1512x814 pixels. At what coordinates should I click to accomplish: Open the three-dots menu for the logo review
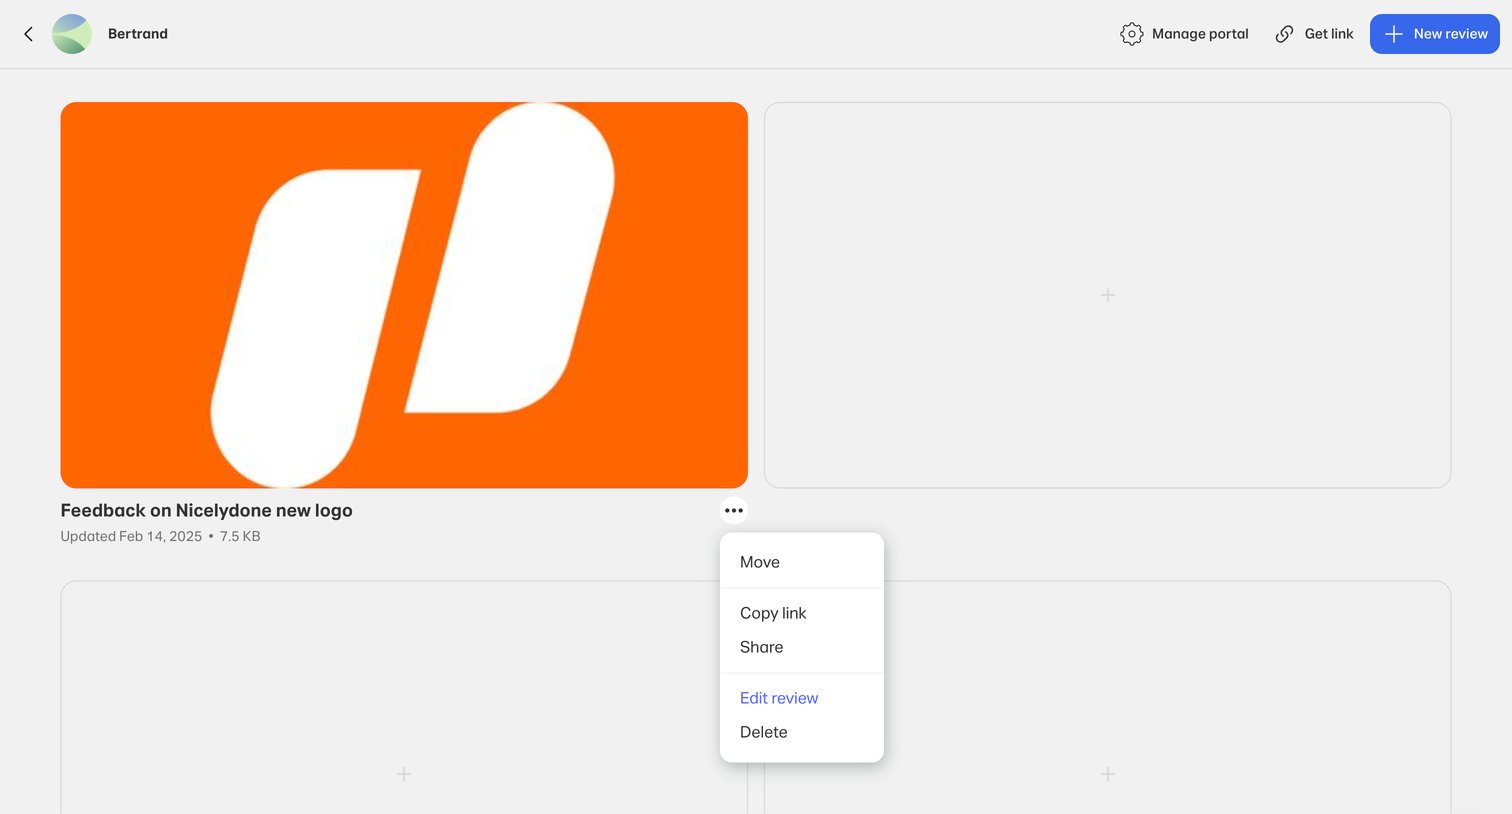click(734, 511)
